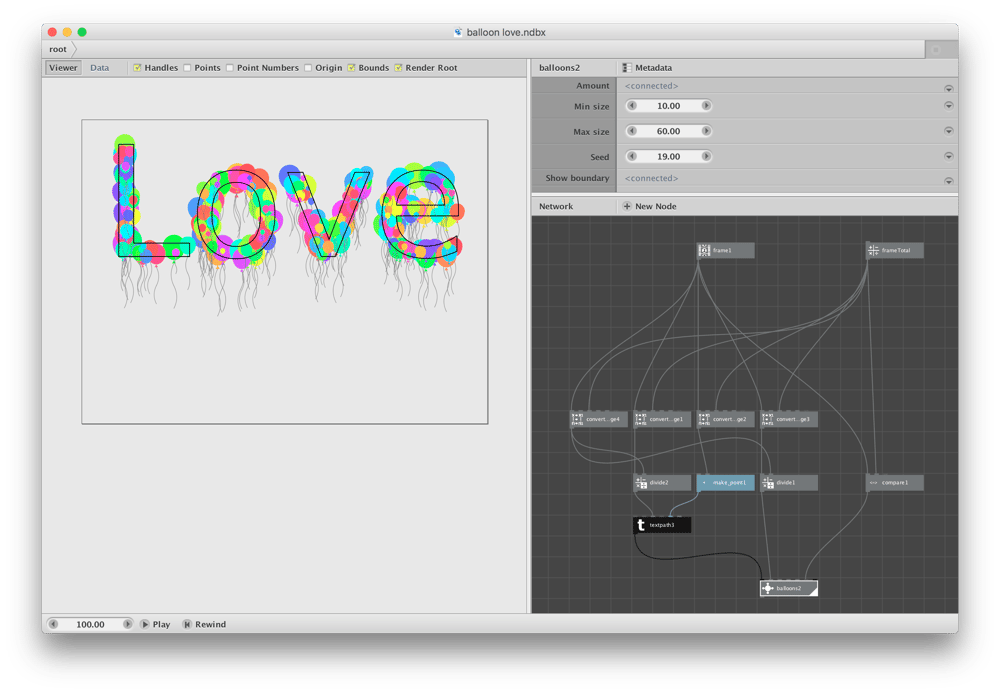This screenshot has height=693, width=1000.
Task: Click the New Node button label
Action: [x=656, y=206]
